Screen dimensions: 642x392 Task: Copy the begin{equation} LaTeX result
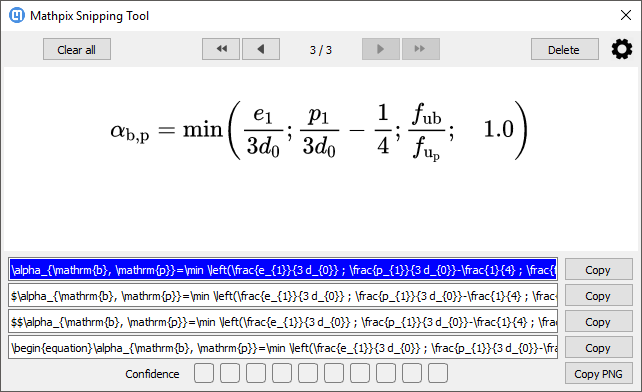599,348
